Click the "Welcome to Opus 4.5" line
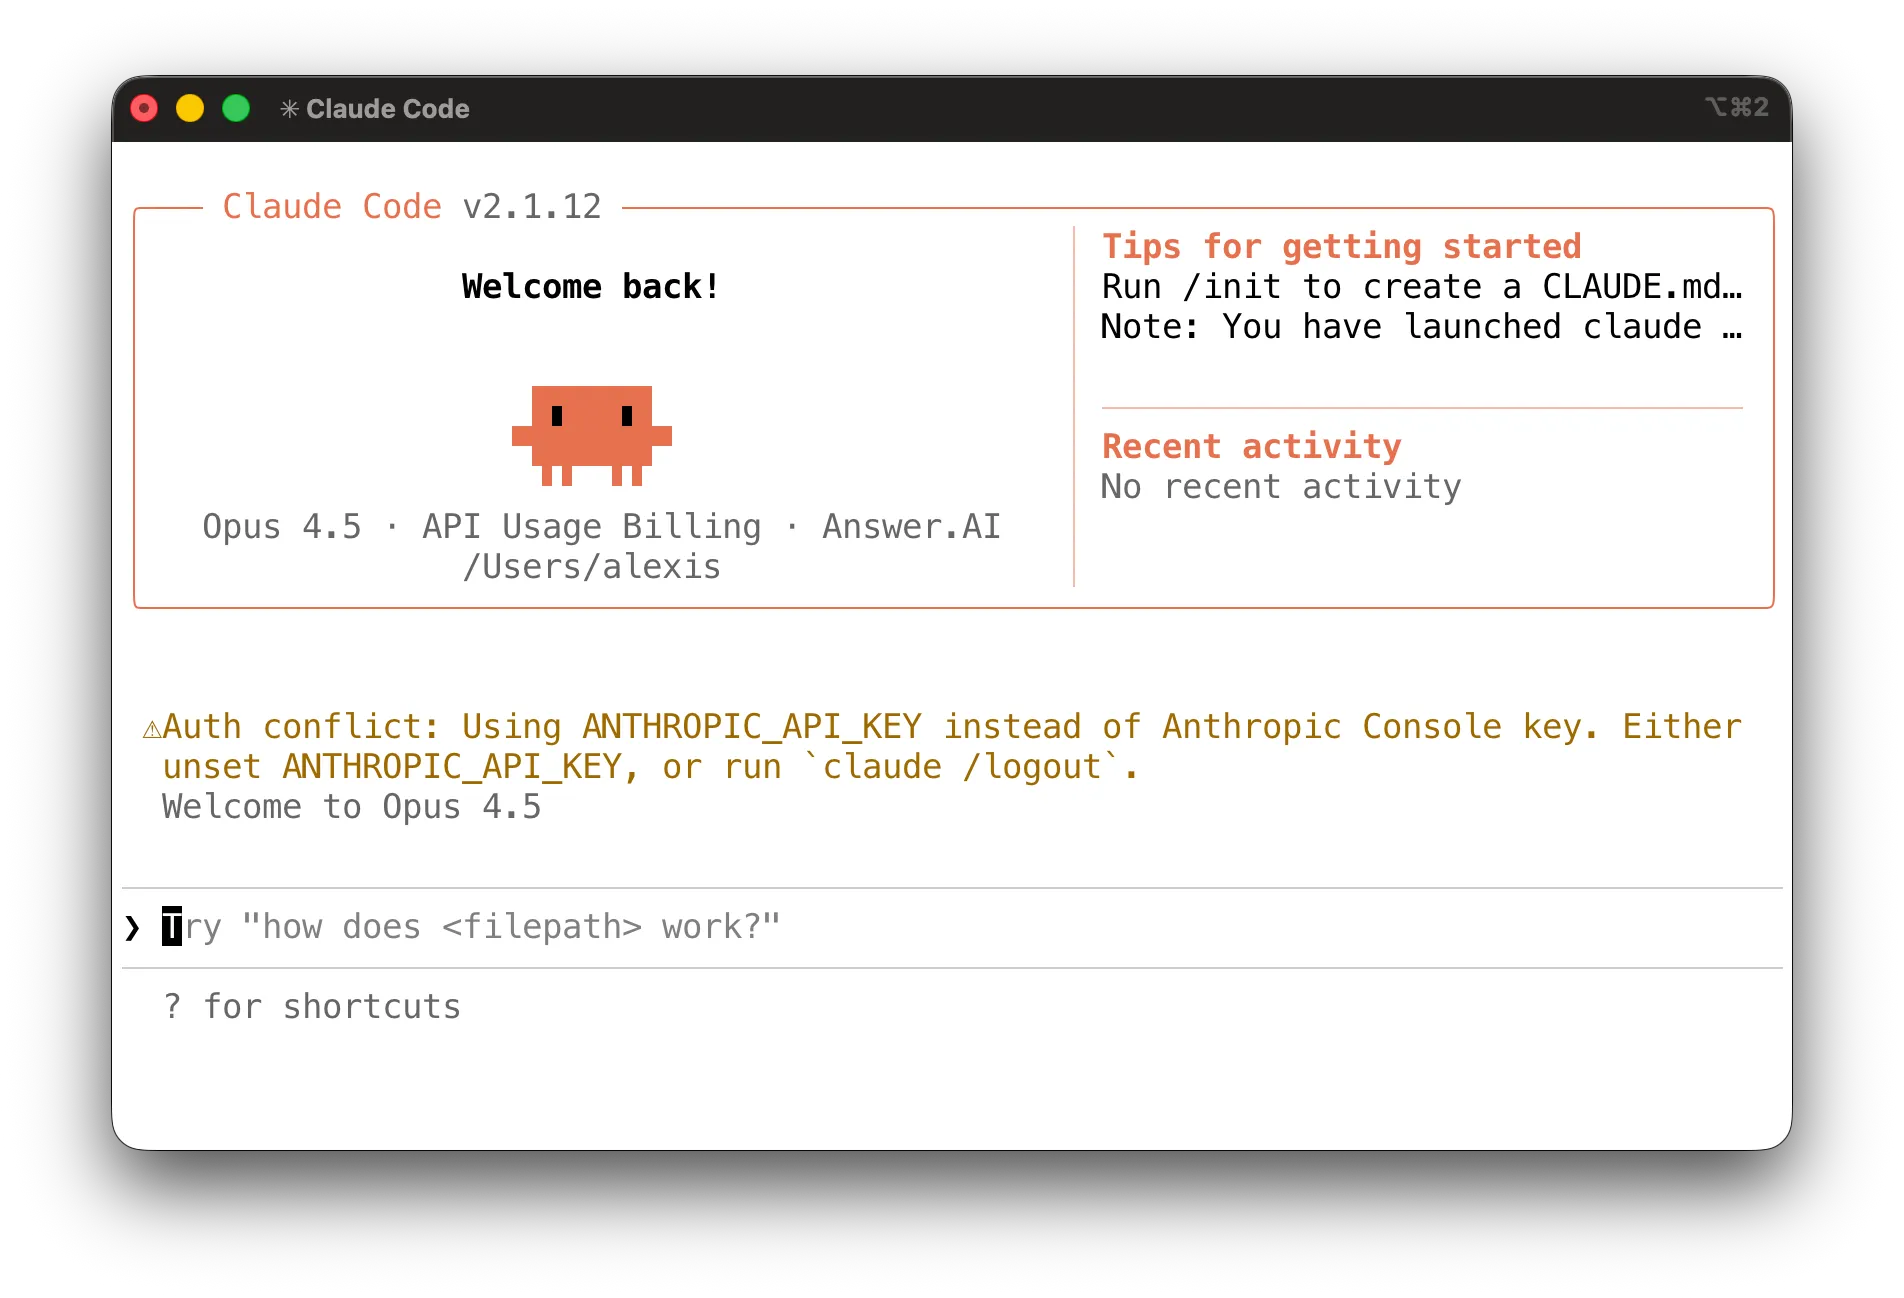The image size is (1904, 1298). click(352, 807)
